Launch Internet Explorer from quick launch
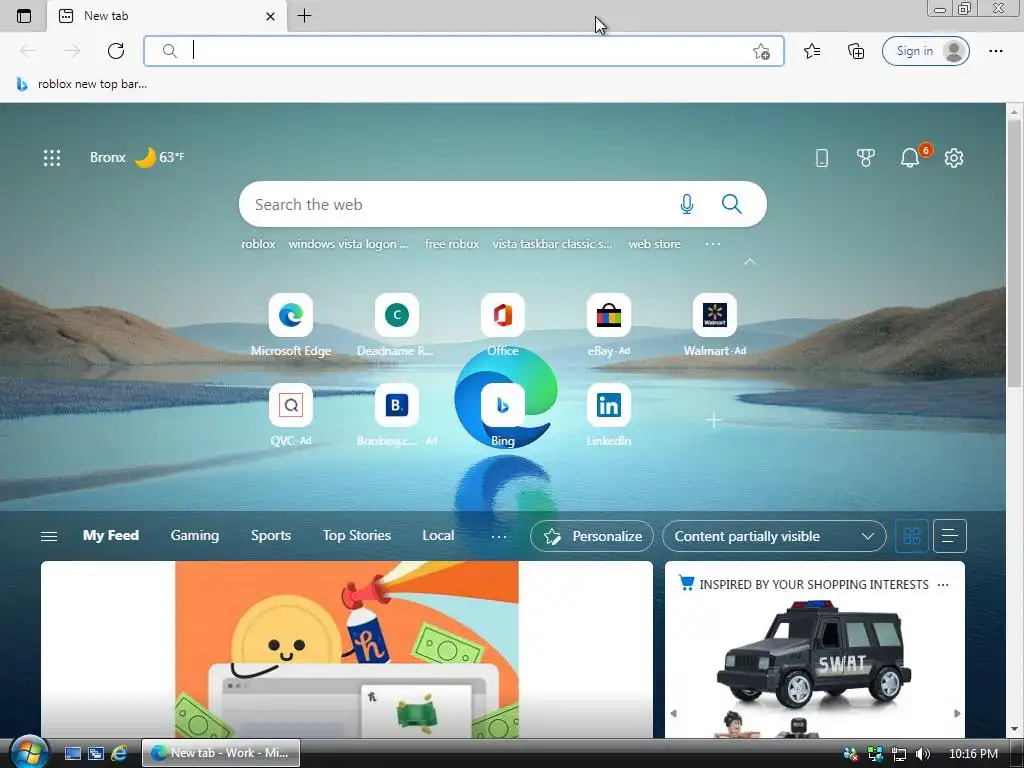Screen dimensions: 1024x768 [x=120, y=753]
